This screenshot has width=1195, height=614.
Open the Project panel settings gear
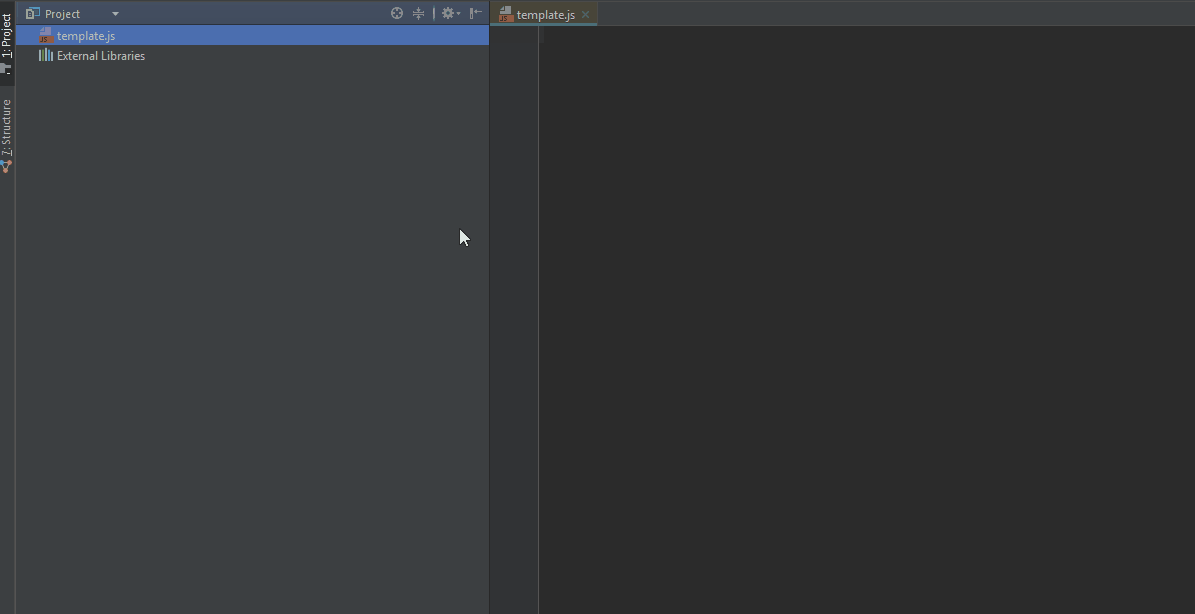click(x=449, y=13)
